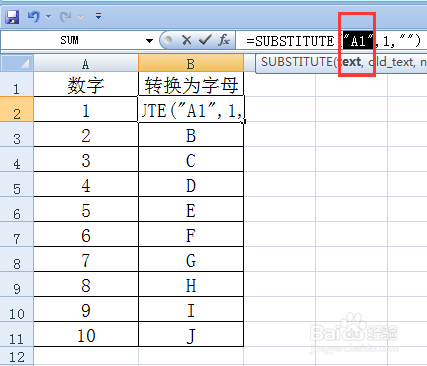
Task: Click cell with number 3
Action: tap(86, 159)
